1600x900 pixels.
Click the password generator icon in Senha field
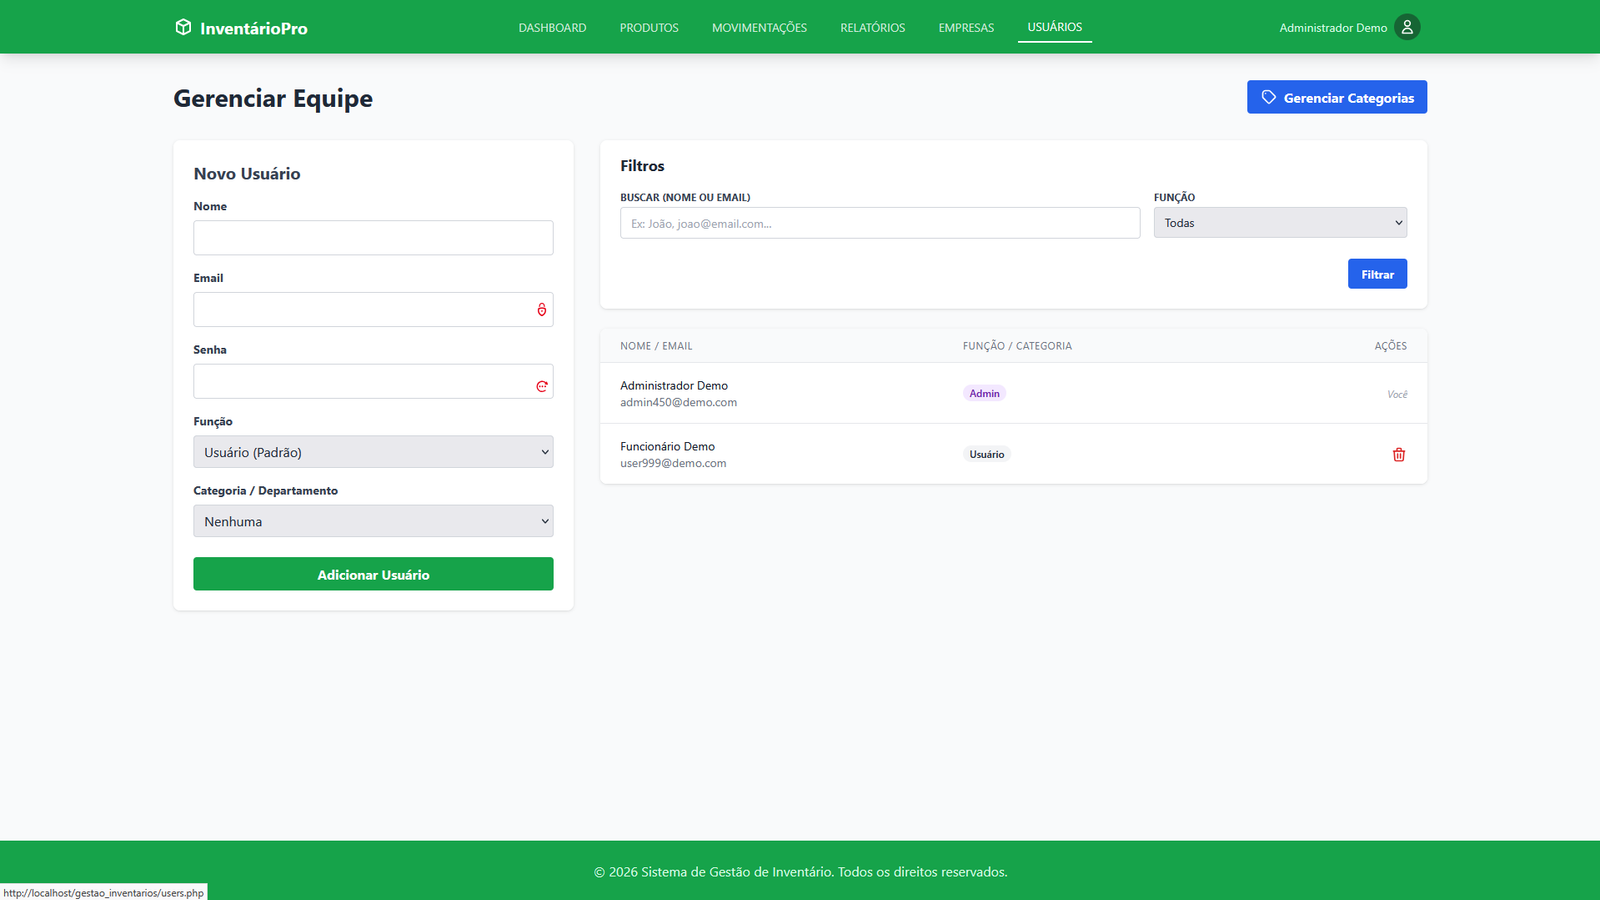tap(542, 386)
